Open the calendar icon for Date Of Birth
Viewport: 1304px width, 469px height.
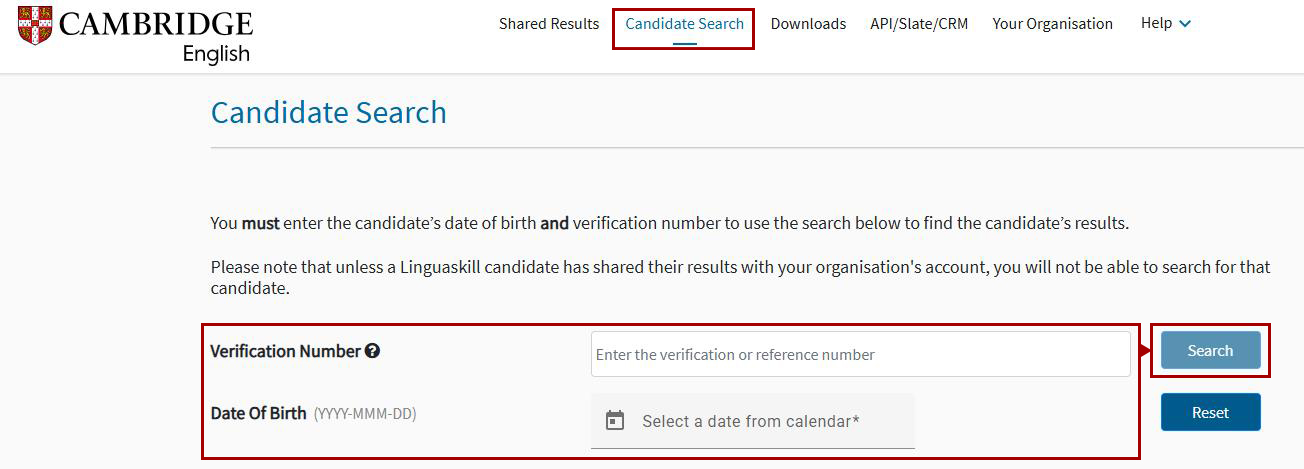(x=616, y=421)
